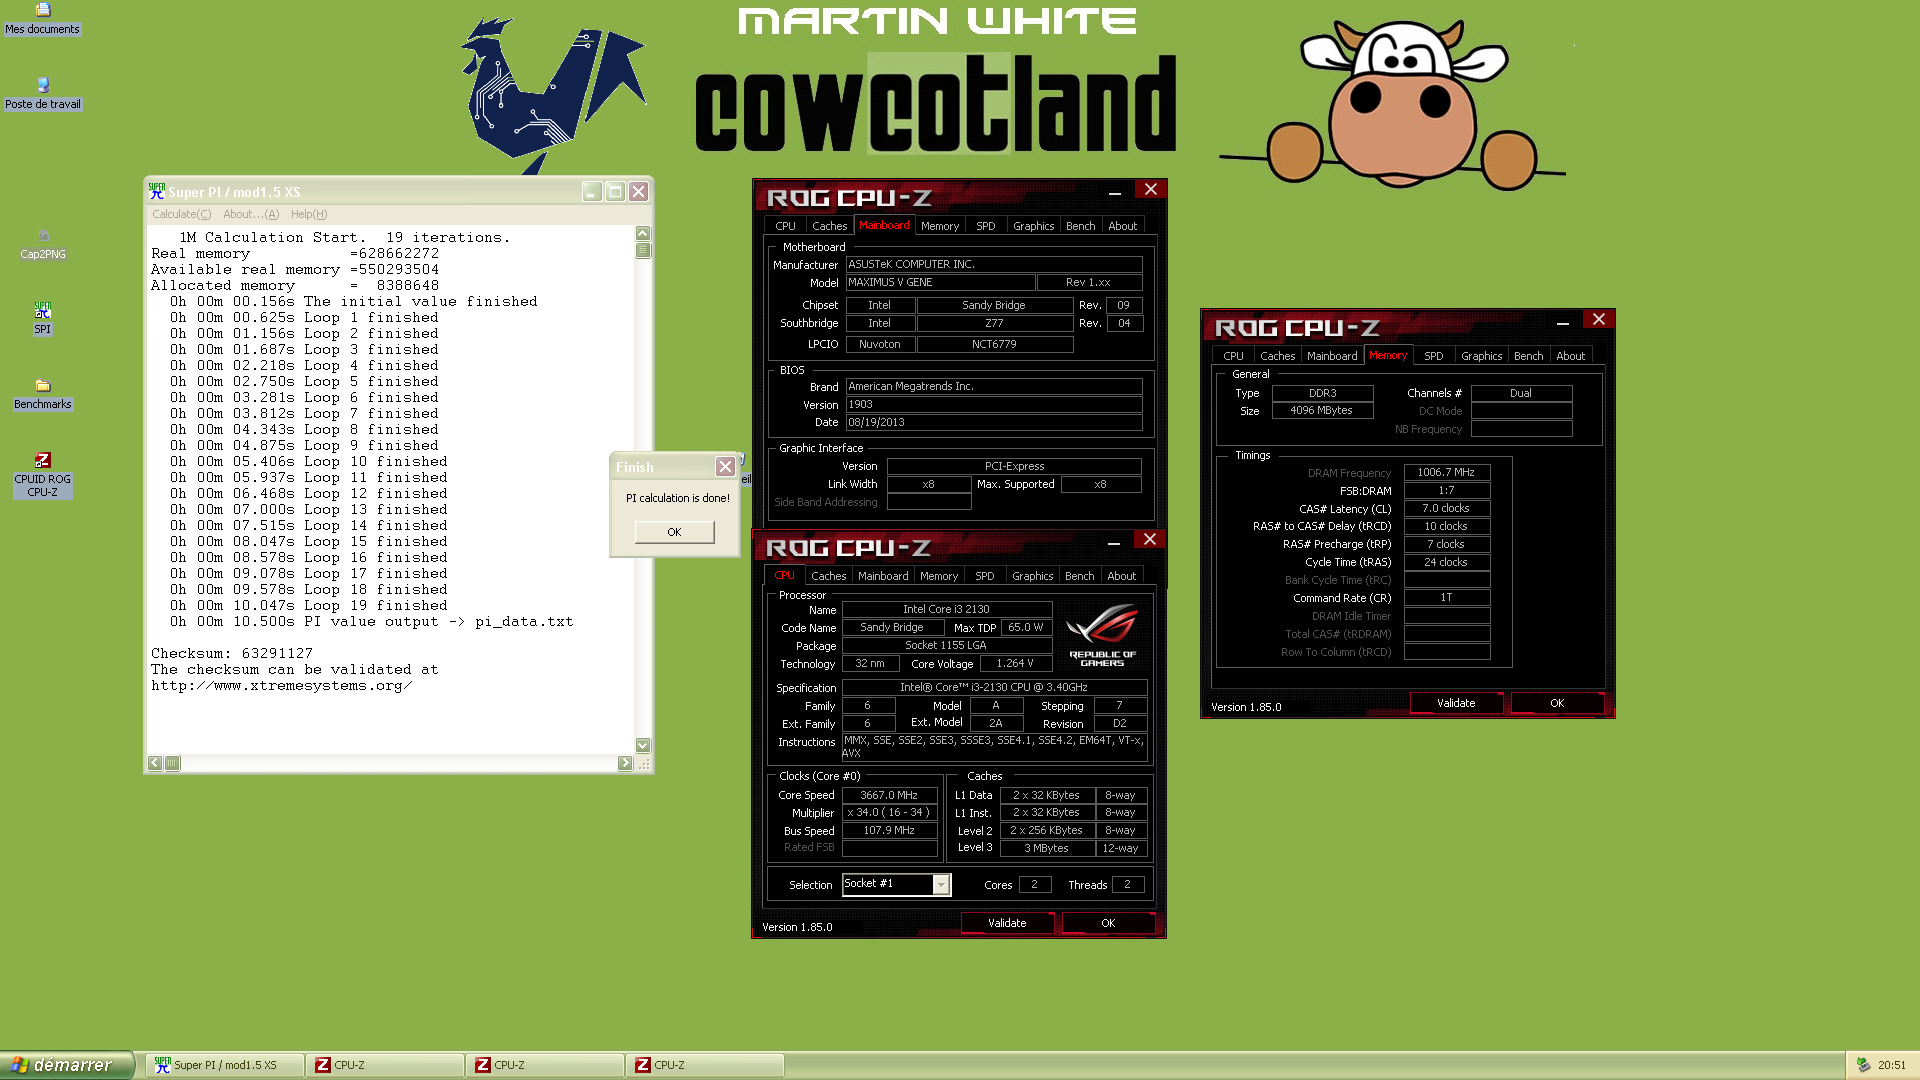Open Mainboard tab in the processor CPU-Z window
This screenshot has height=1080, width=1920.
coord(883,576)
